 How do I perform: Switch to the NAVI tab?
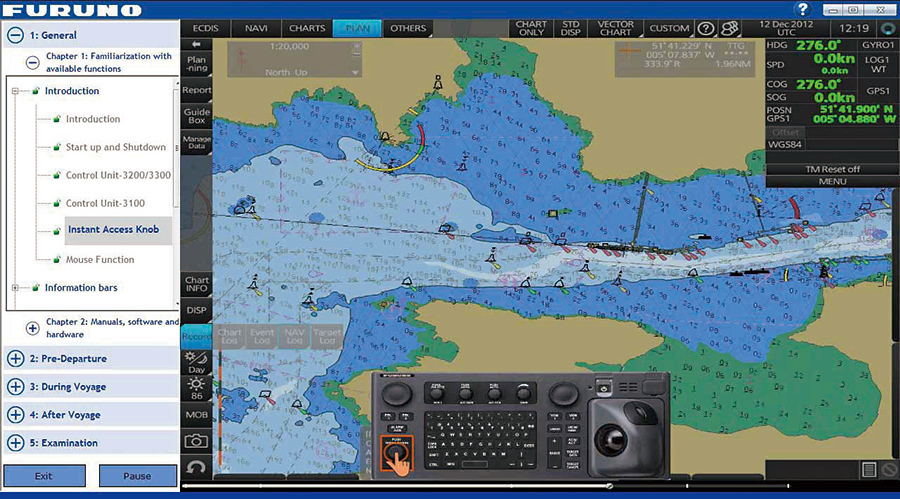coord(256,28)
